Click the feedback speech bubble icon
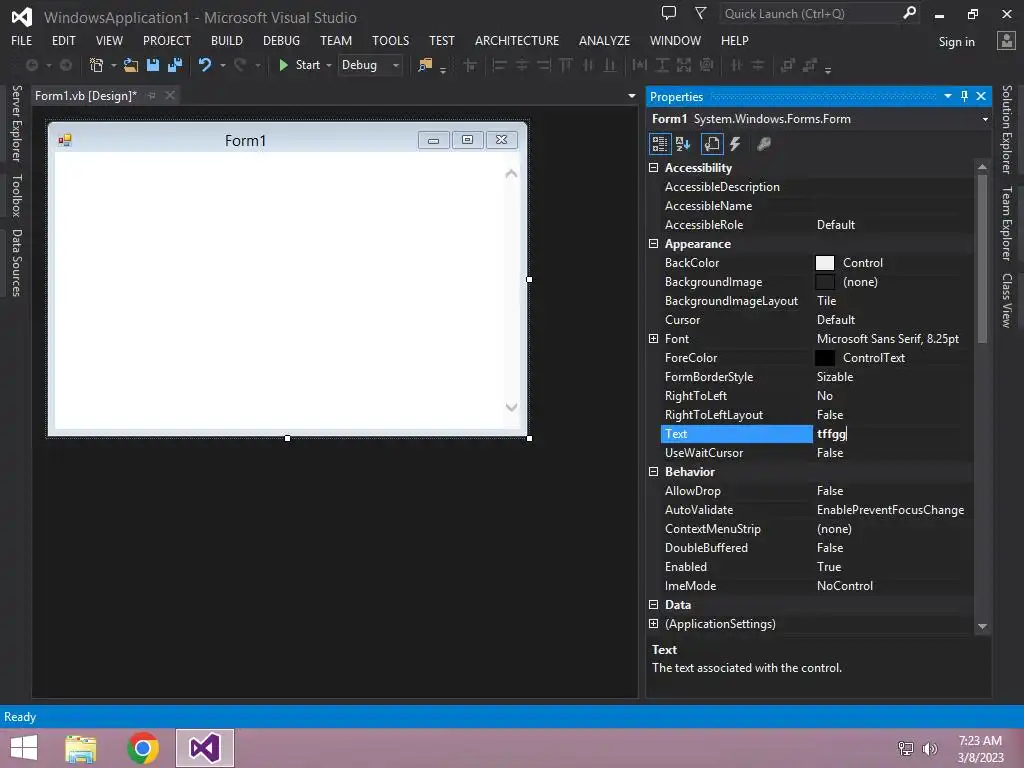This screenshot has width=1024, height=768. pos(669,12)
